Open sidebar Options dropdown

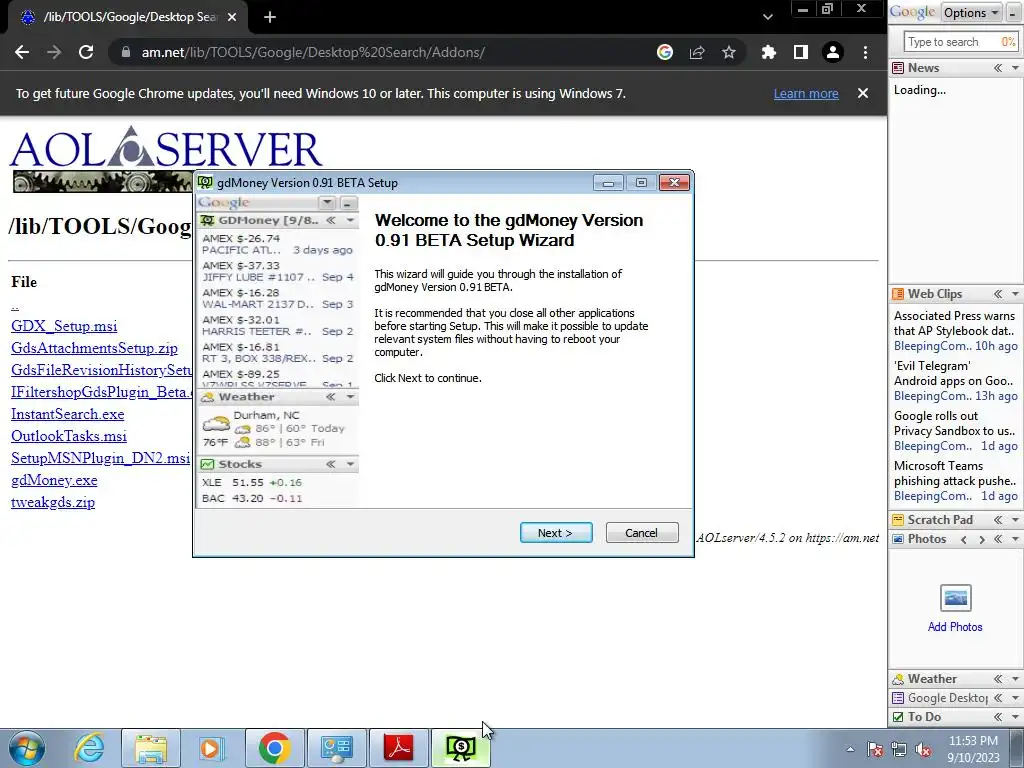pos(971,12)
